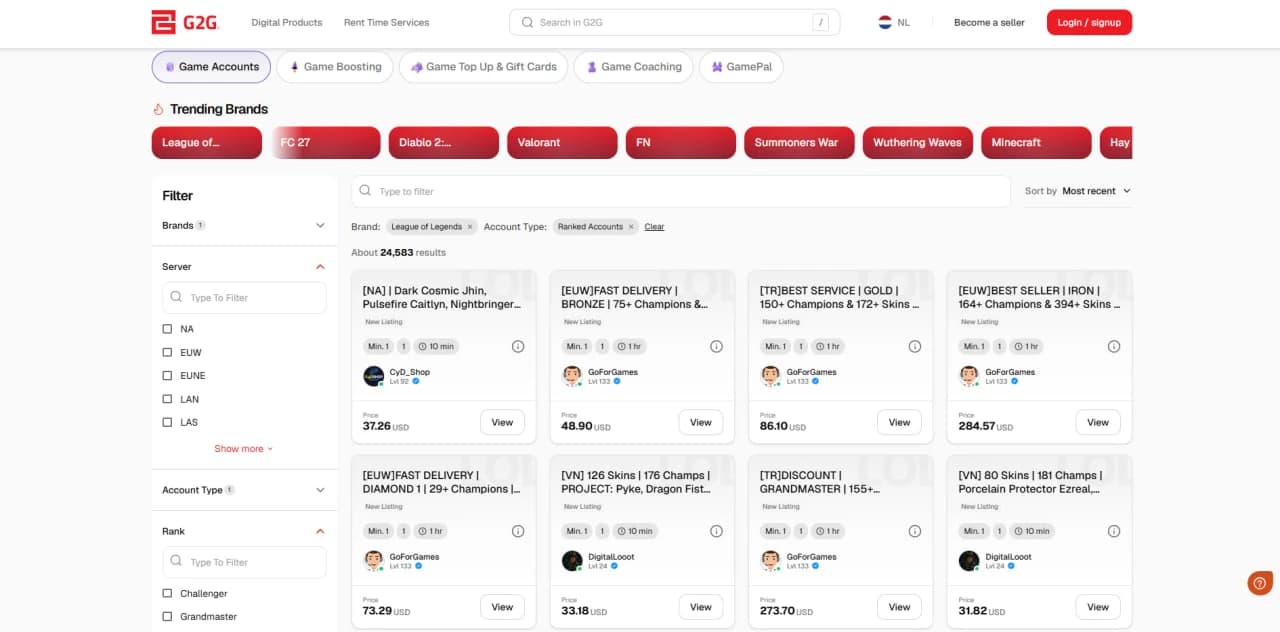Click the Login / signup button
The height and width of the screenshot is (632, 1280).
tap(1089, 22)
